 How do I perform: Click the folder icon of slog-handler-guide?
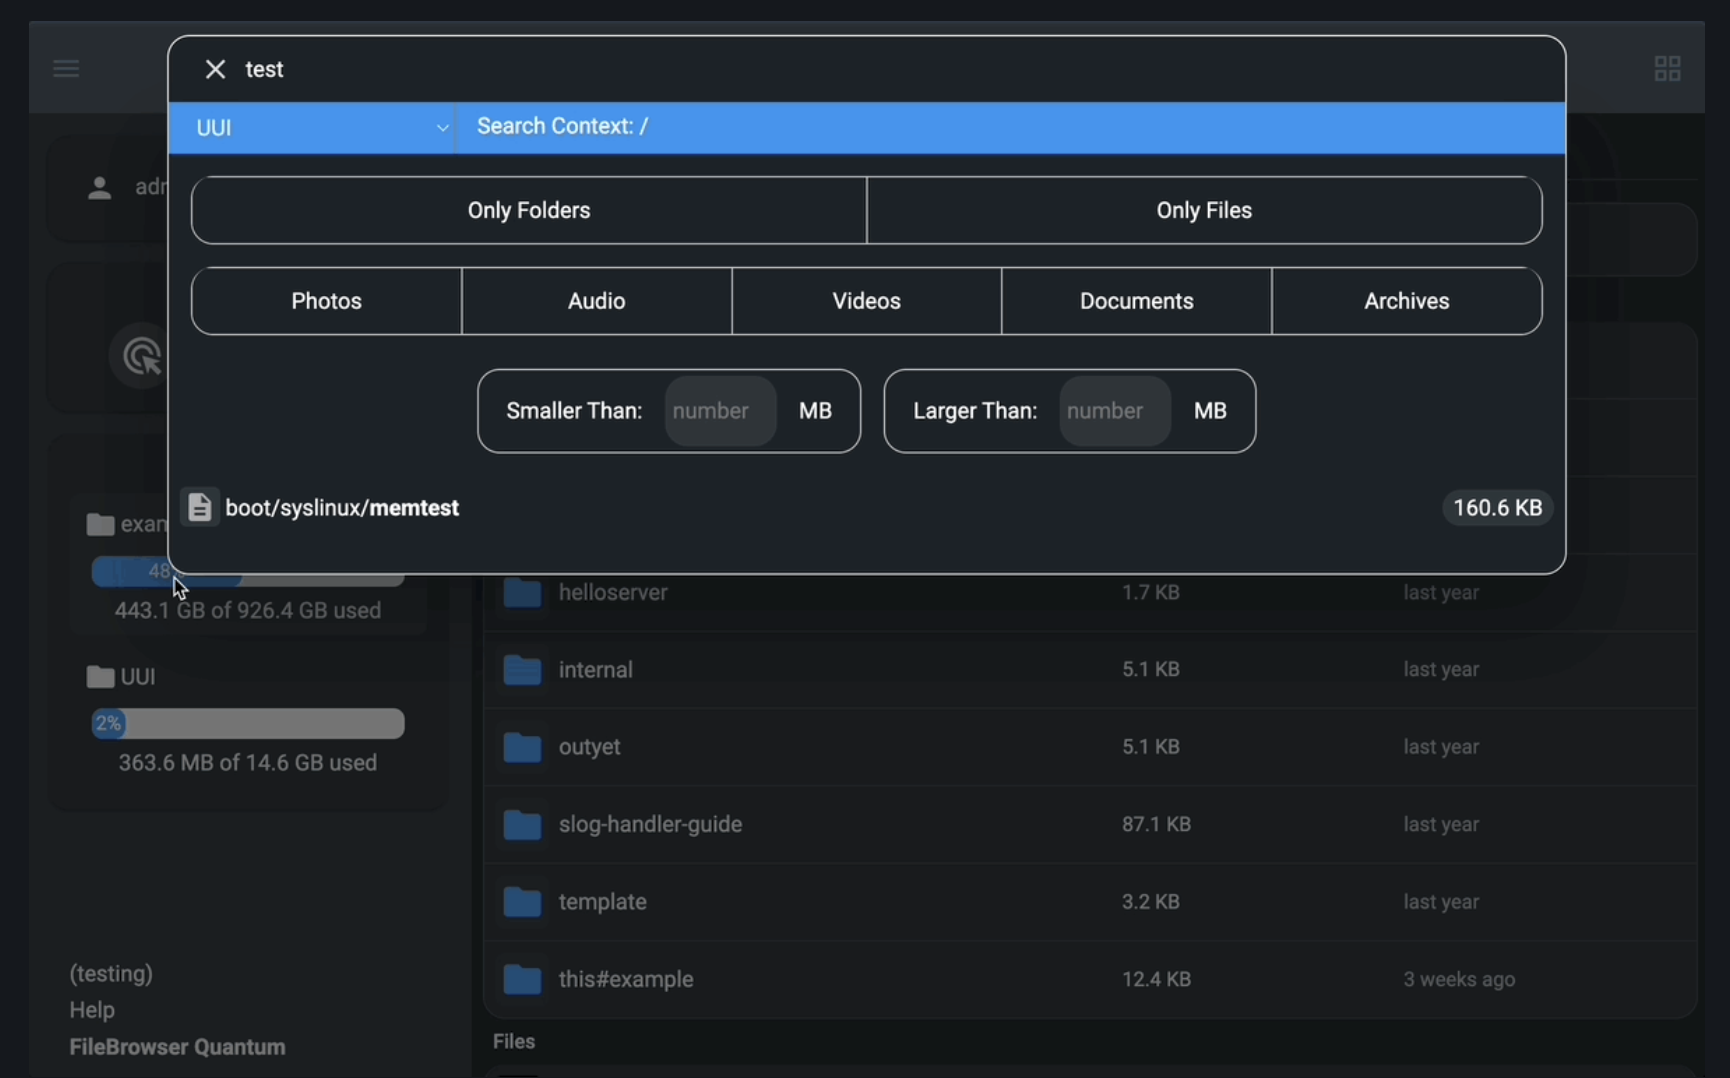click(x=522, y=824)
